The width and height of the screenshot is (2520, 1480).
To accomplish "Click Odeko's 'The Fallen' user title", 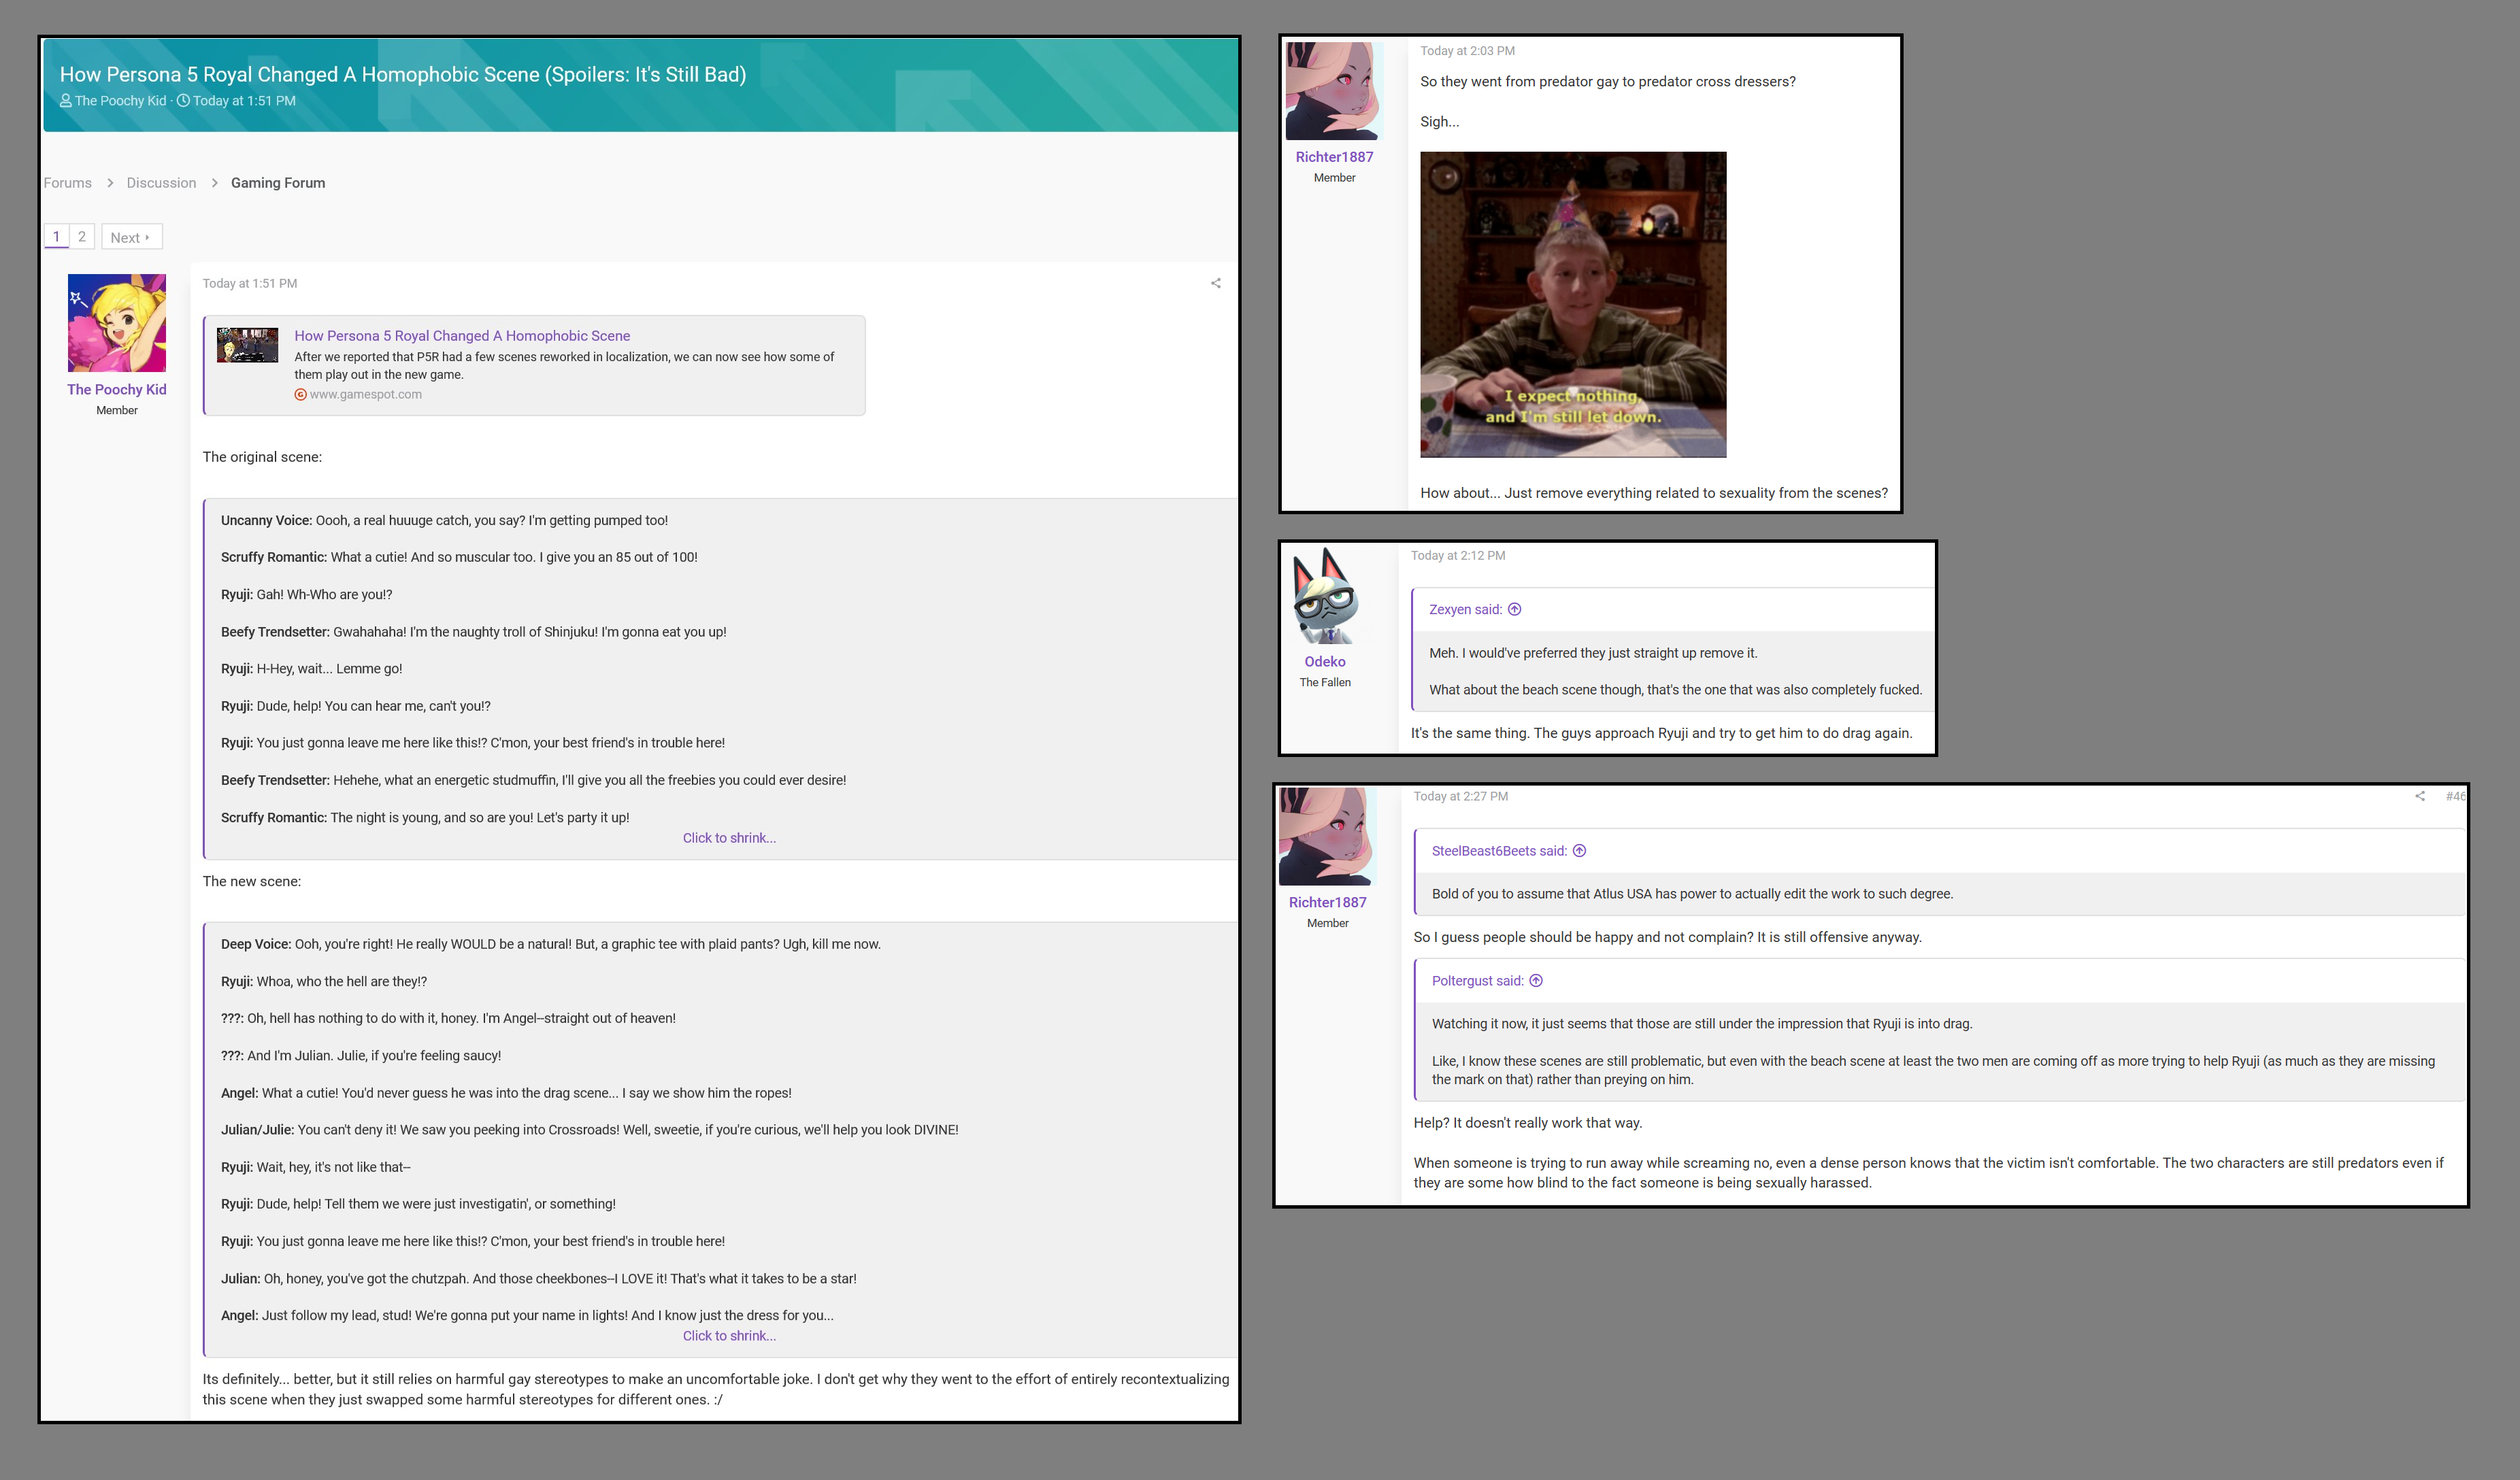I will coord(1325,683).
